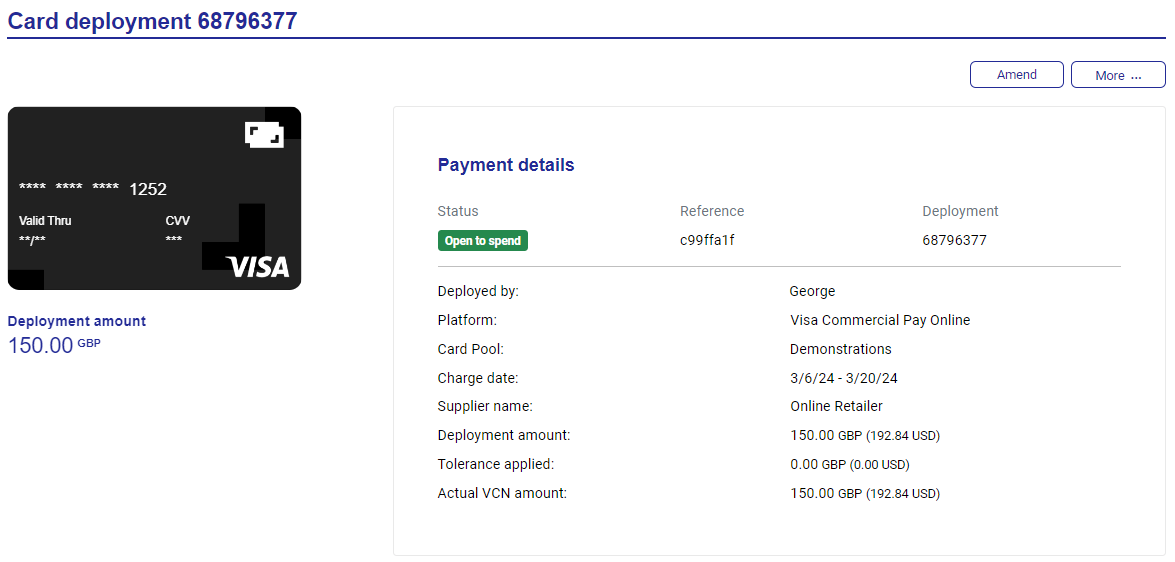Image resolution: width=1175 pixels, height=562 pixels.
Task: Click the 150.00 GBP amount below the card
Action: (x=54, y=345)
